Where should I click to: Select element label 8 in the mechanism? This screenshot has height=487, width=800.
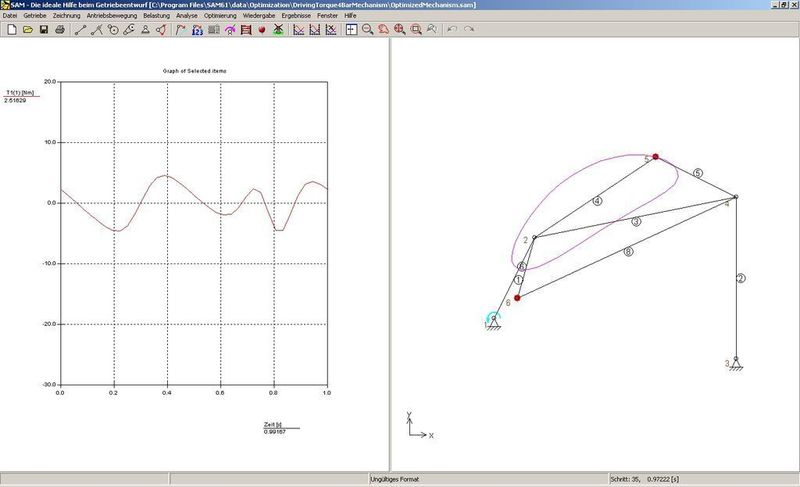(629, 251)
